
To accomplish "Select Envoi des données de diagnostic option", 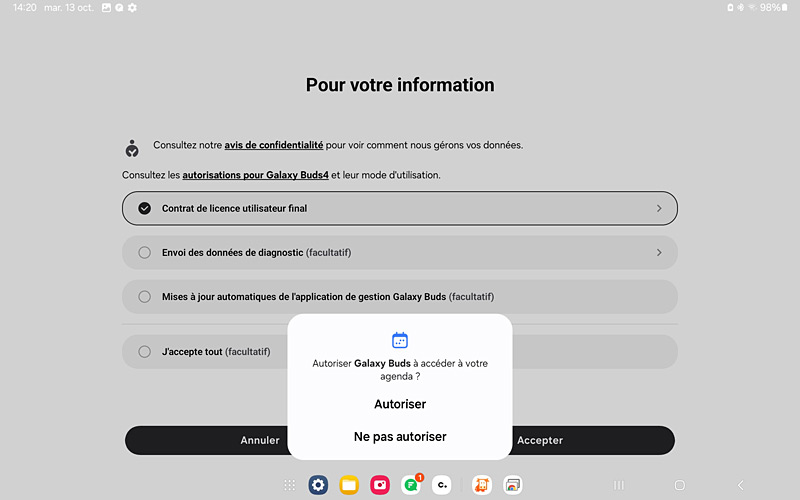I will click(x=144, y=253).
